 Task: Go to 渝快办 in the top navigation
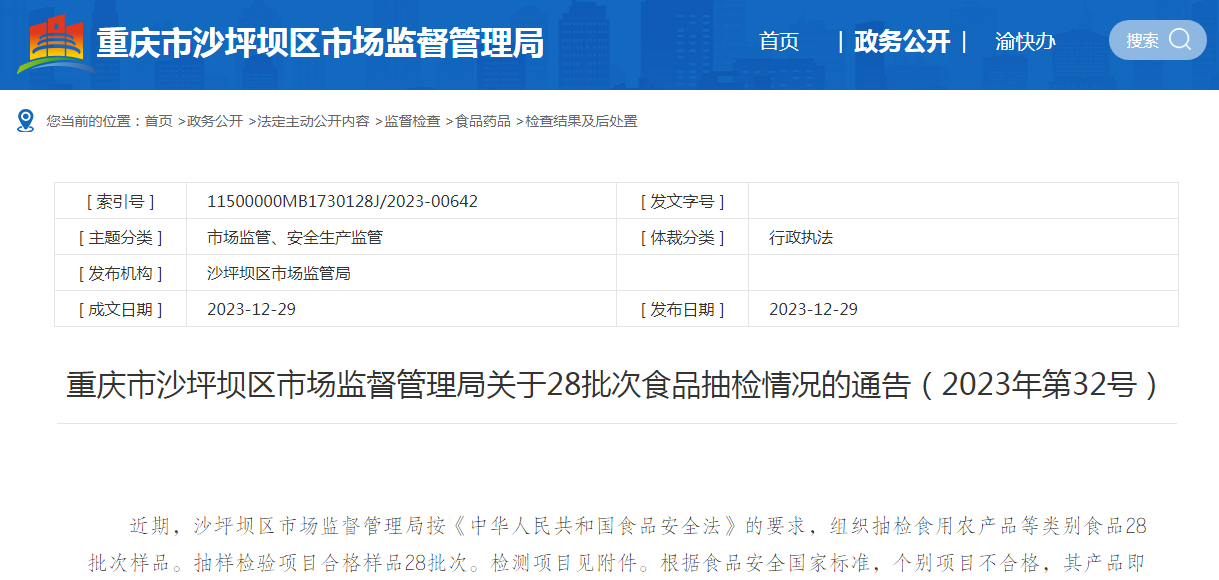click(x=1025, y=42)
